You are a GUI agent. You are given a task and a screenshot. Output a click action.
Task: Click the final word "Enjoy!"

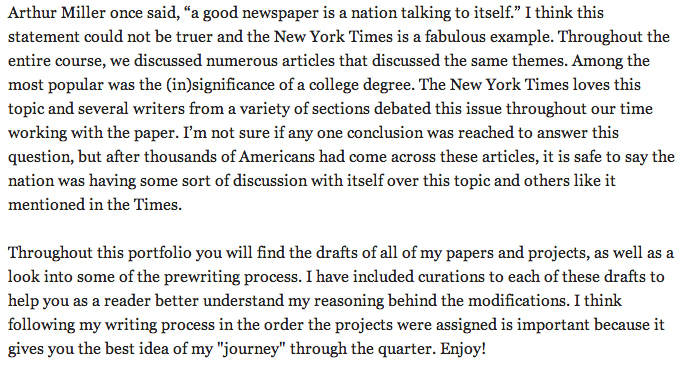[x=463, y=349]
